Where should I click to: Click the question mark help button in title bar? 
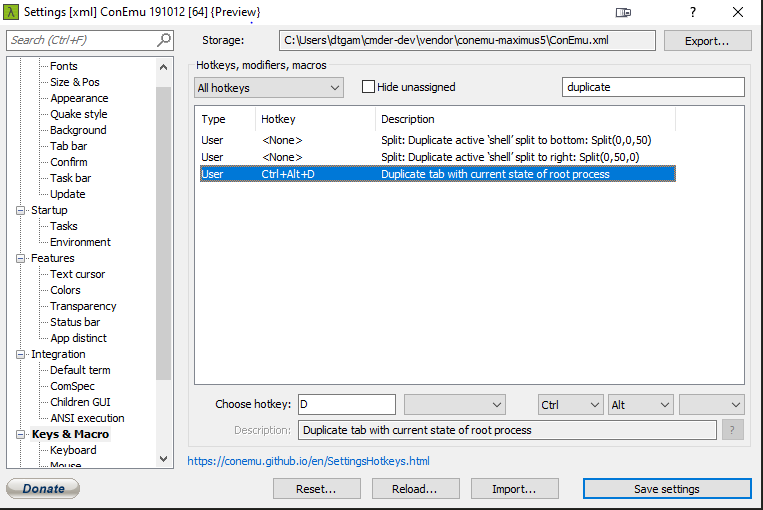[x=692, y=12]
